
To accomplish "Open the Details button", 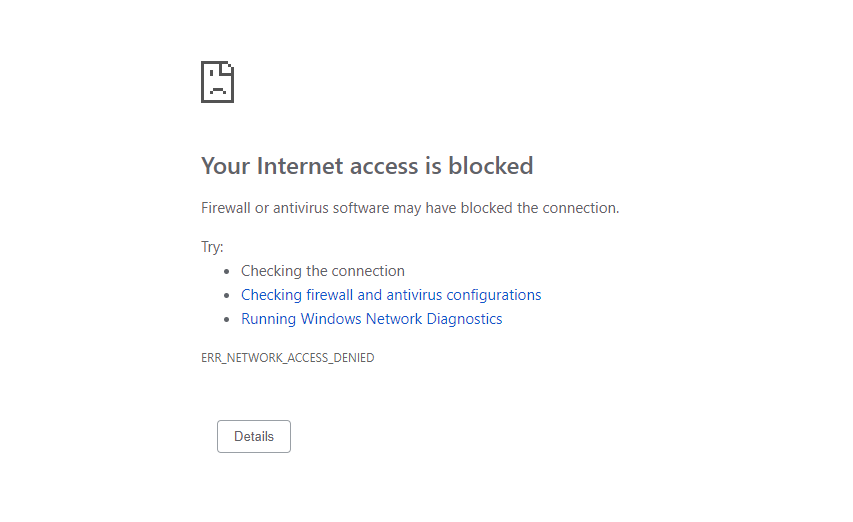I will point(254,436).
